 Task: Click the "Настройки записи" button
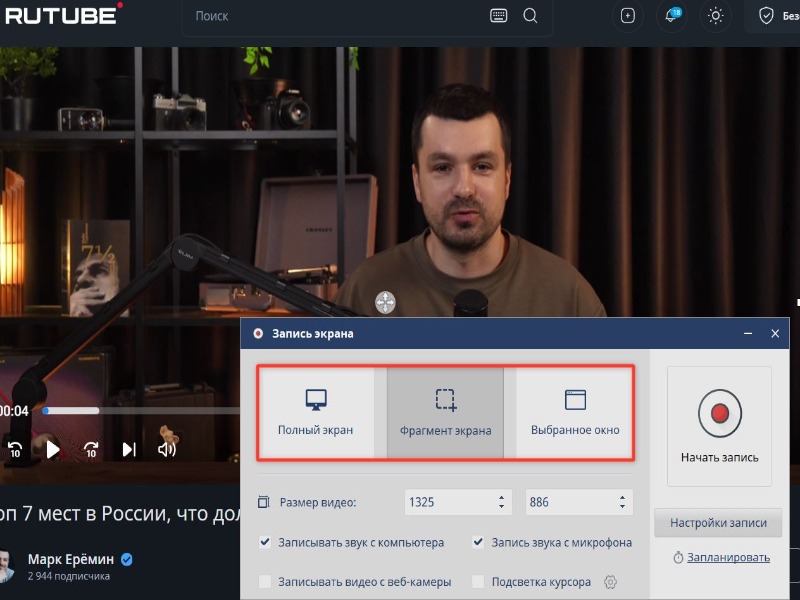pyautogui.click(x=718, y=523)
